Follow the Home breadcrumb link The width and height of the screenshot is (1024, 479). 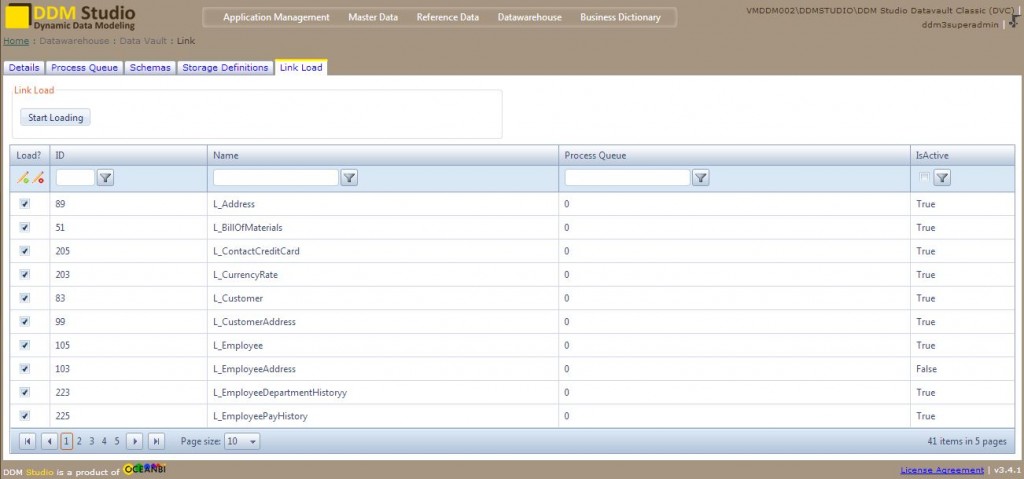16,41
